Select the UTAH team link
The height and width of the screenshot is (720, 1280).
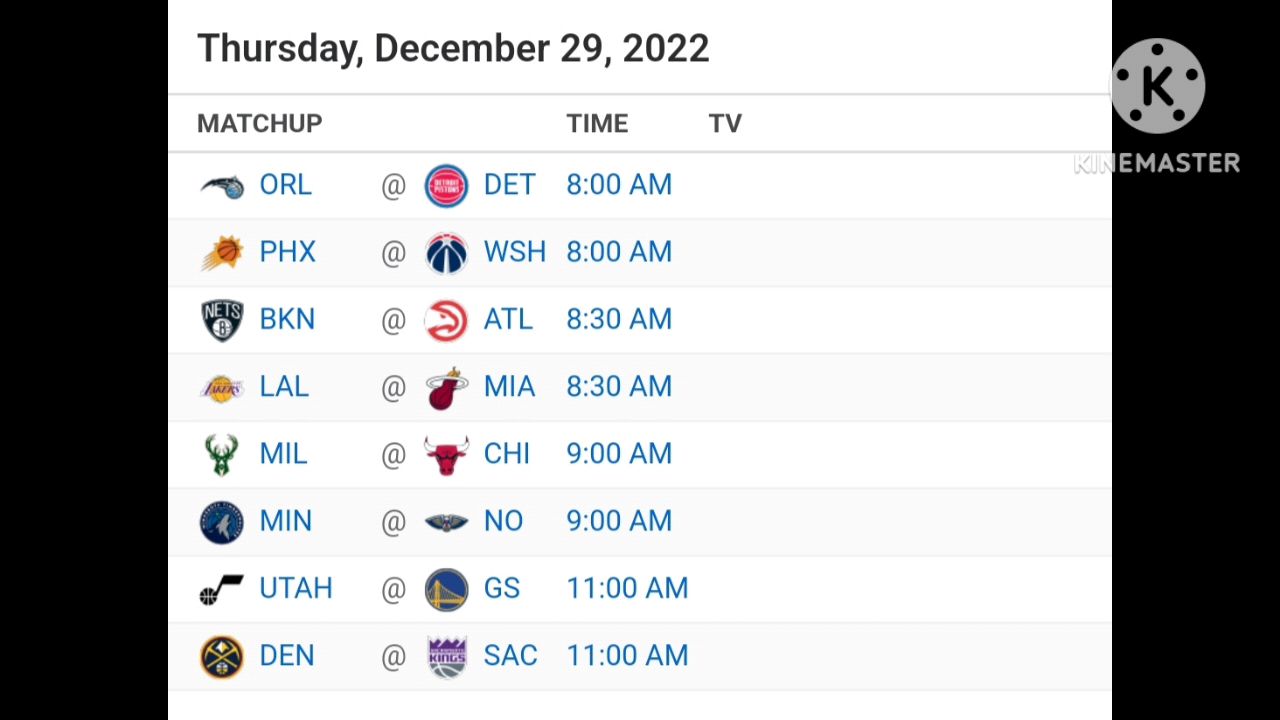295,589
